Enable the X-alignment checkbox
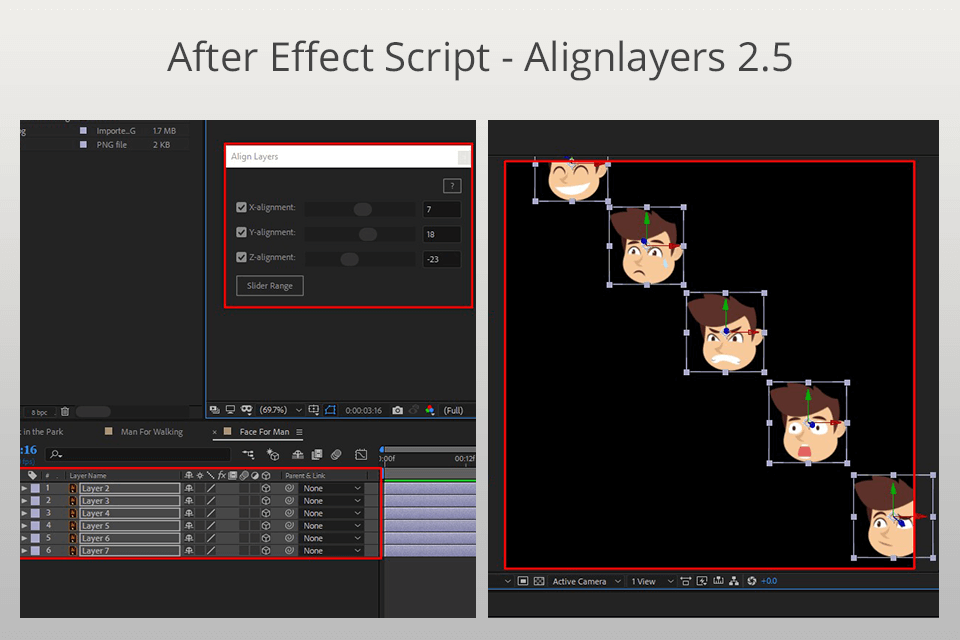Viewport: 960px width, 640px height. point(241,207)
